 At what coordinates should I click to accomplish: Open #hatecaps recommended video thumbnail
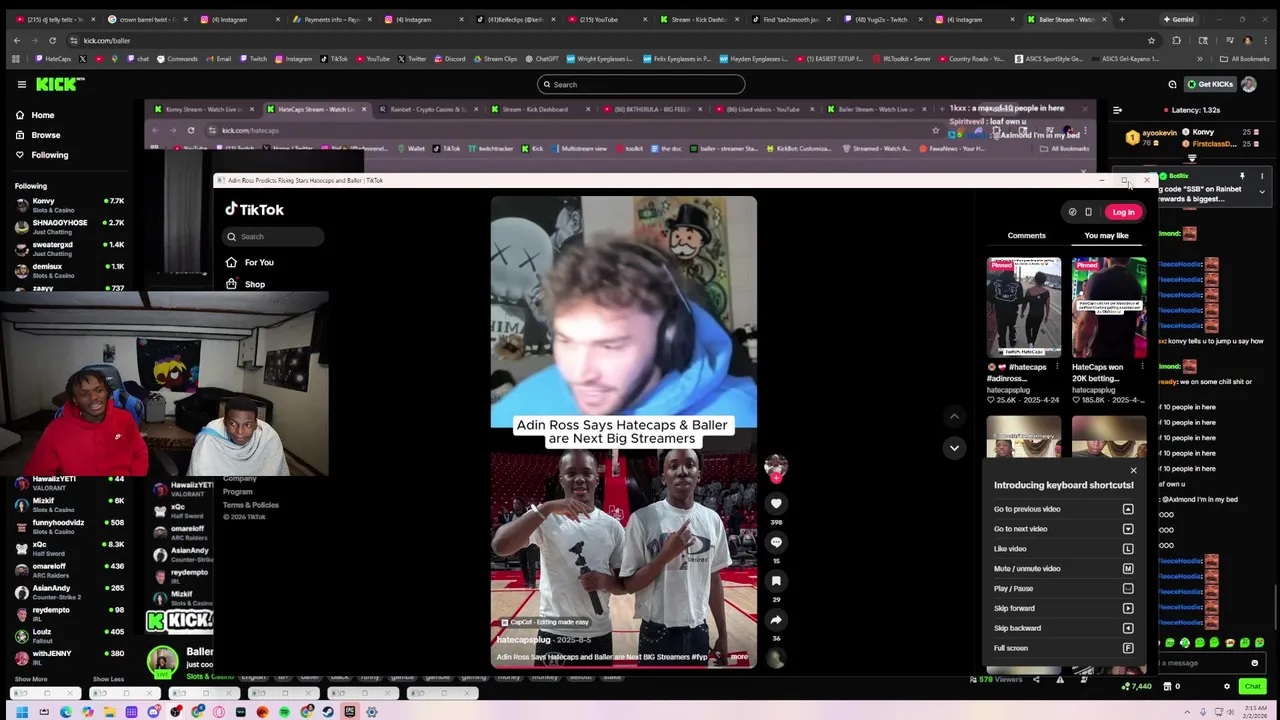coord(1024,308)
